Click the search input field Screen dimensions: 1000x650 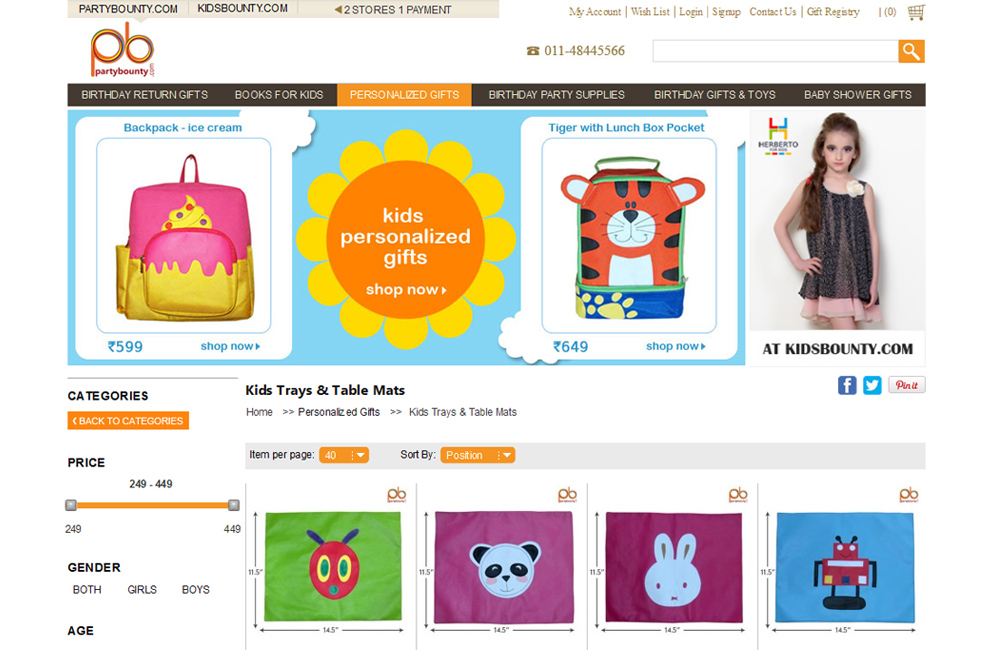click(x=776, y=51)
